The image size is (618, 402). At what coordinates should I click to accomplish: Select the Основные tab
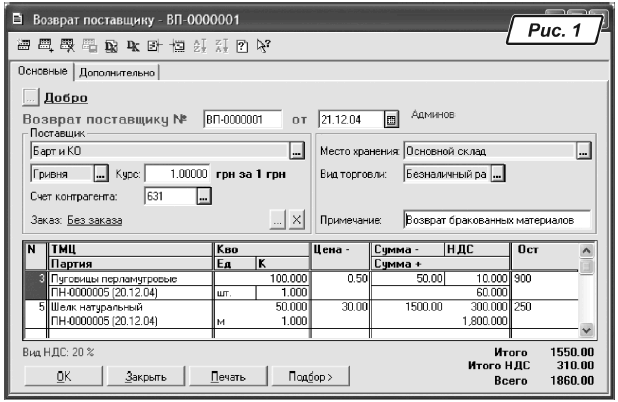42,72
